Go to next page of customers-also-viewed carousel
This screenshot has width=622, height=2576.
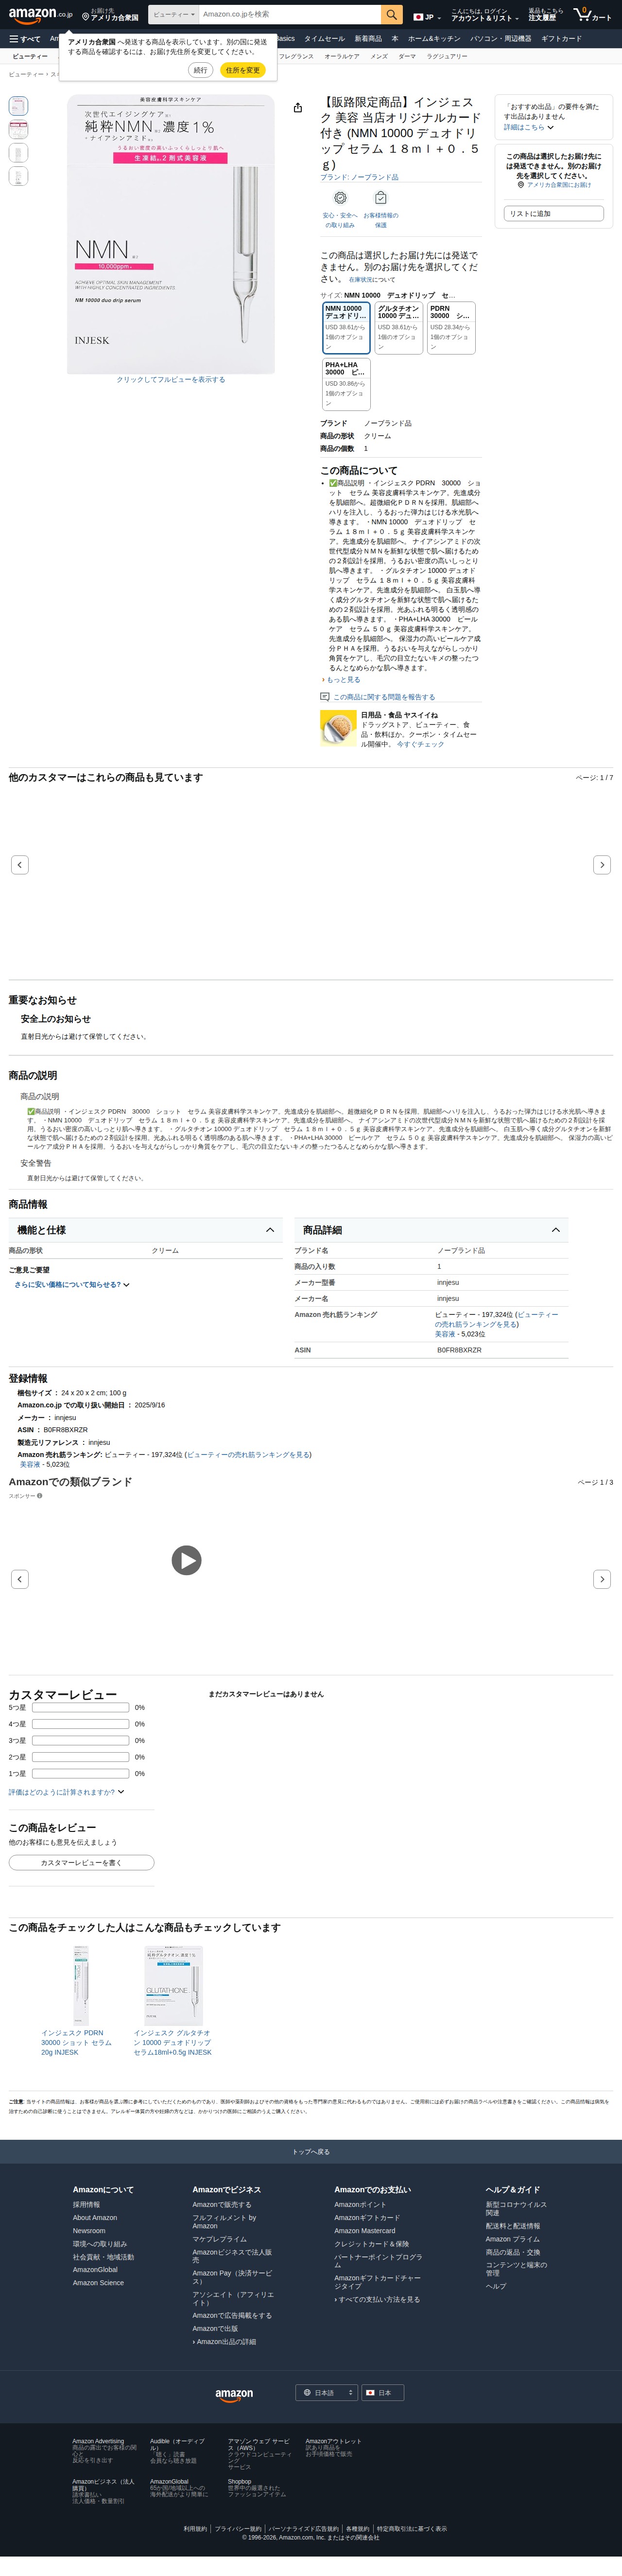(601, 864)
